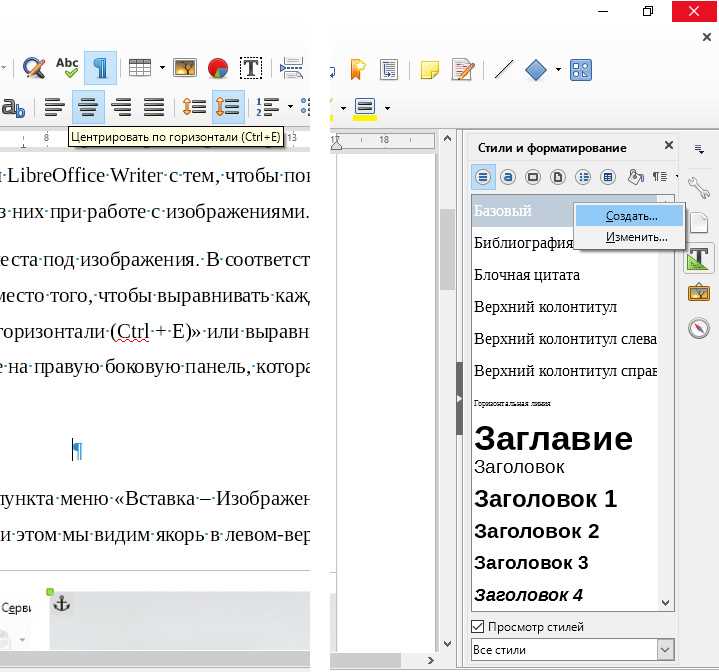Show Table Styles in the styles panel
The width and height of the screenshot is (719, 672).
[608, 177]
